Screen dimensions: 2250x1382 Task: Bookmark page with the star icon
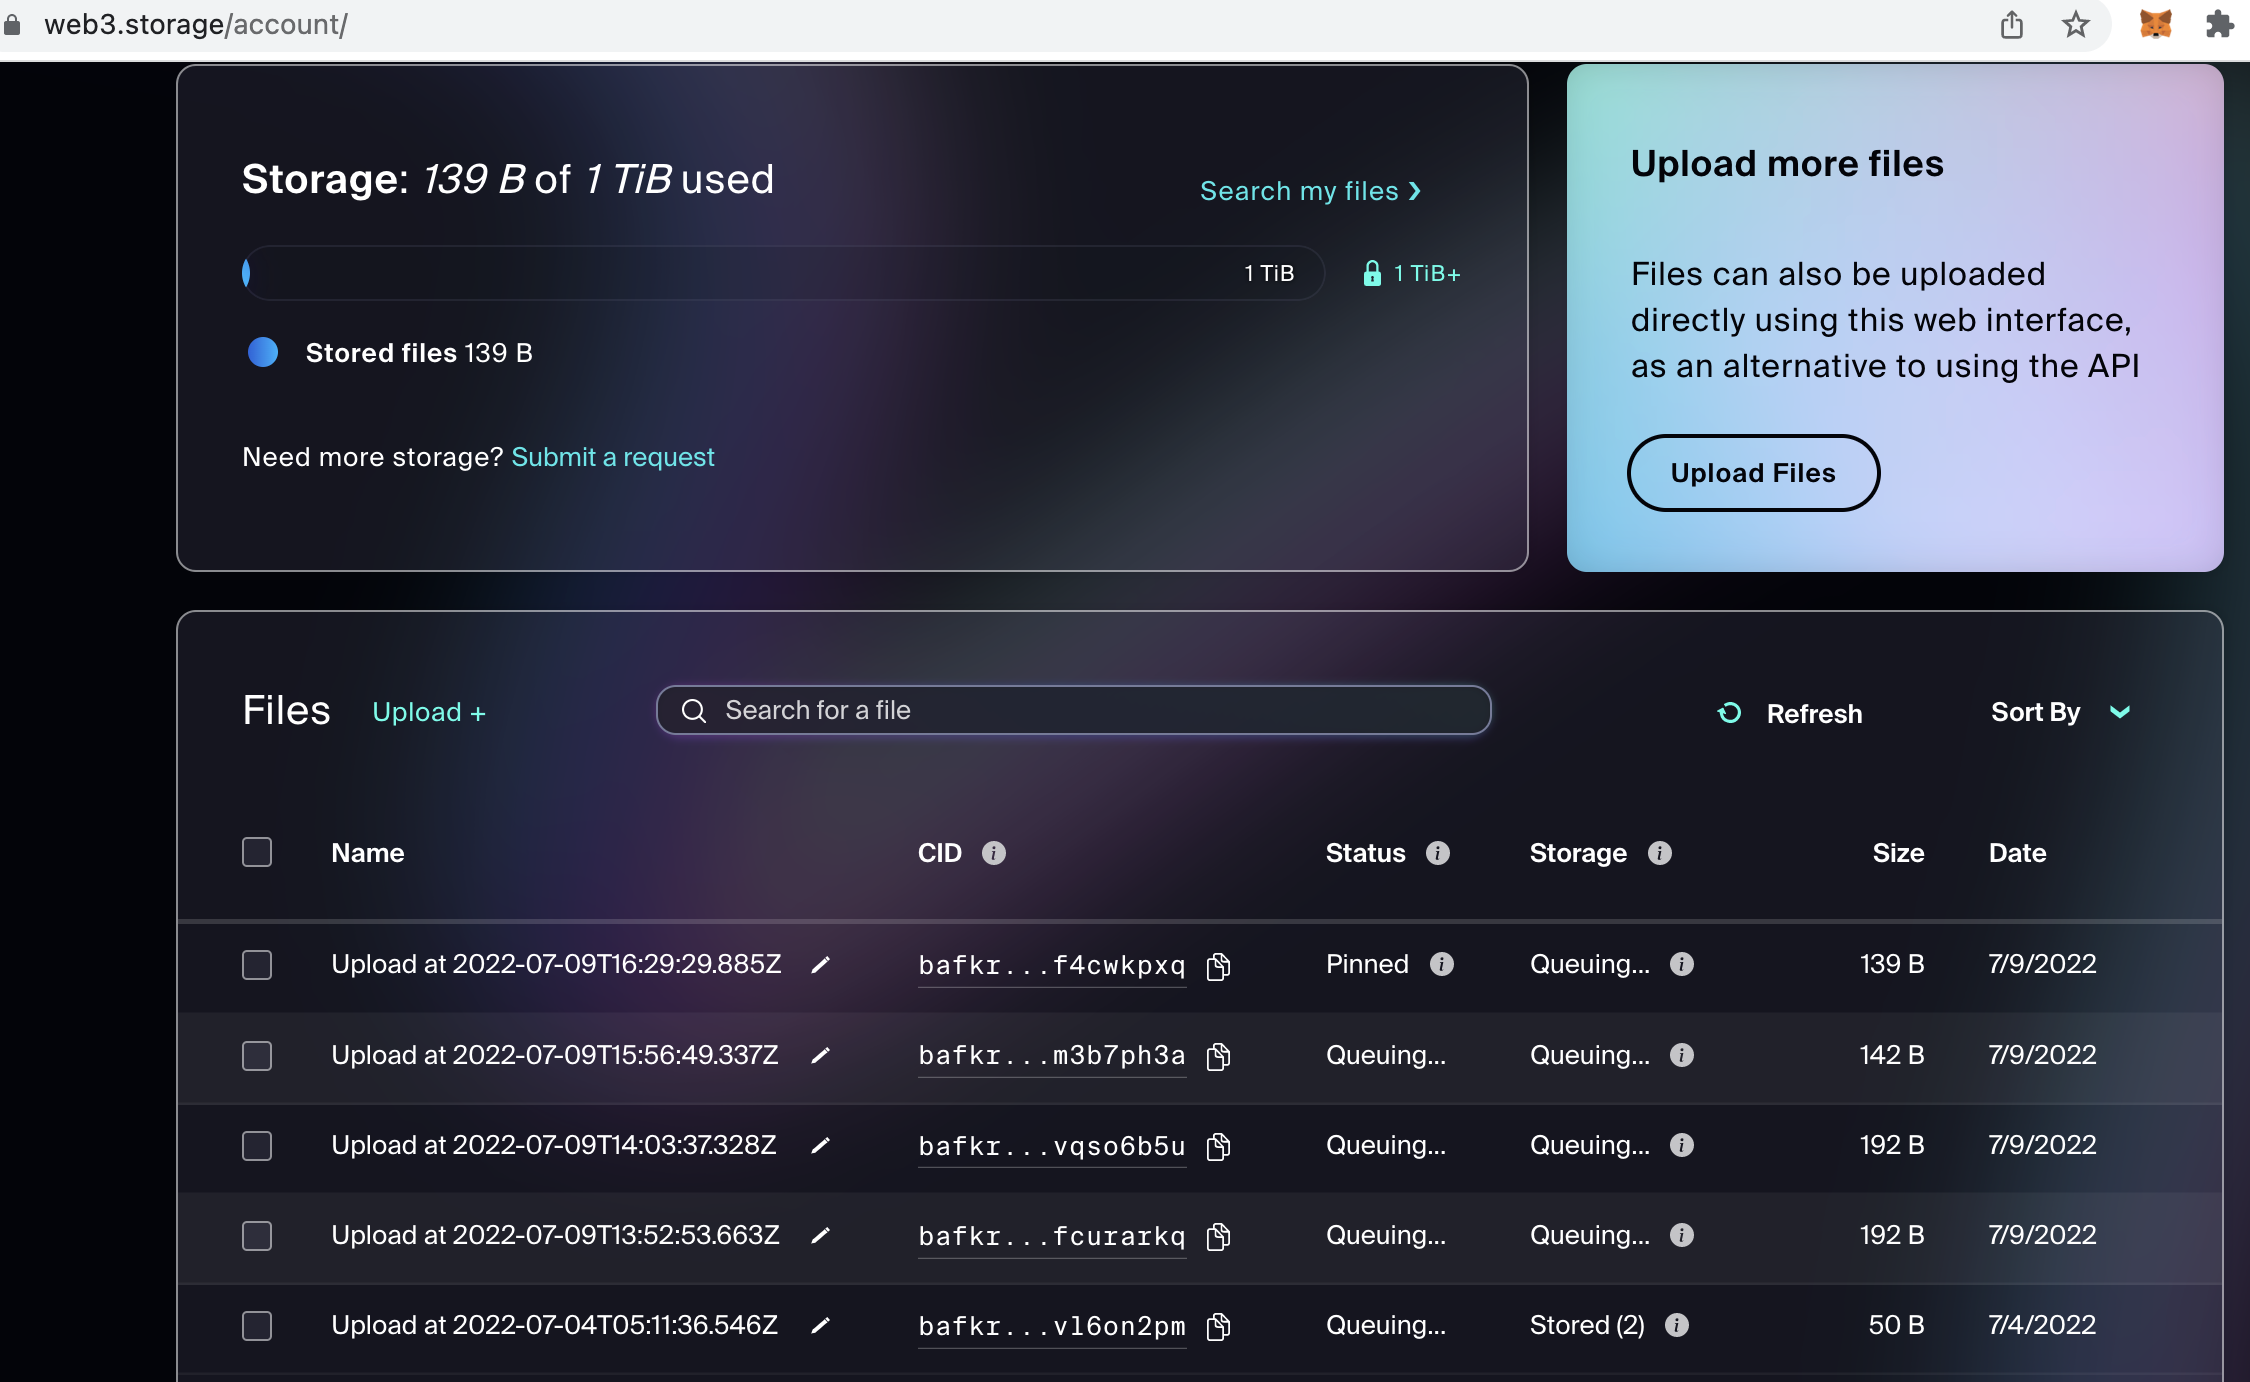2075,24
